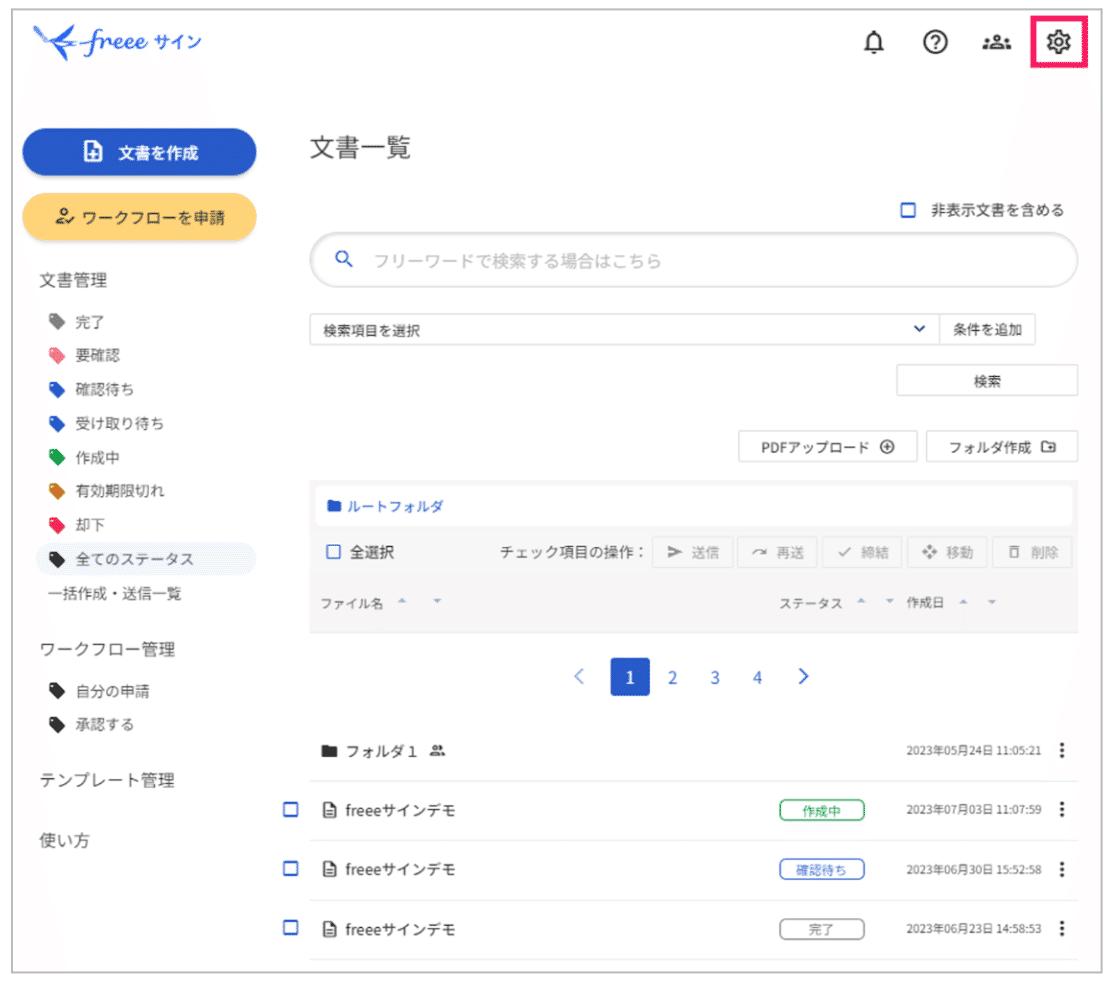
Task: Click the 検索 button
Action: pyautogui.click(x=987, y=381)
